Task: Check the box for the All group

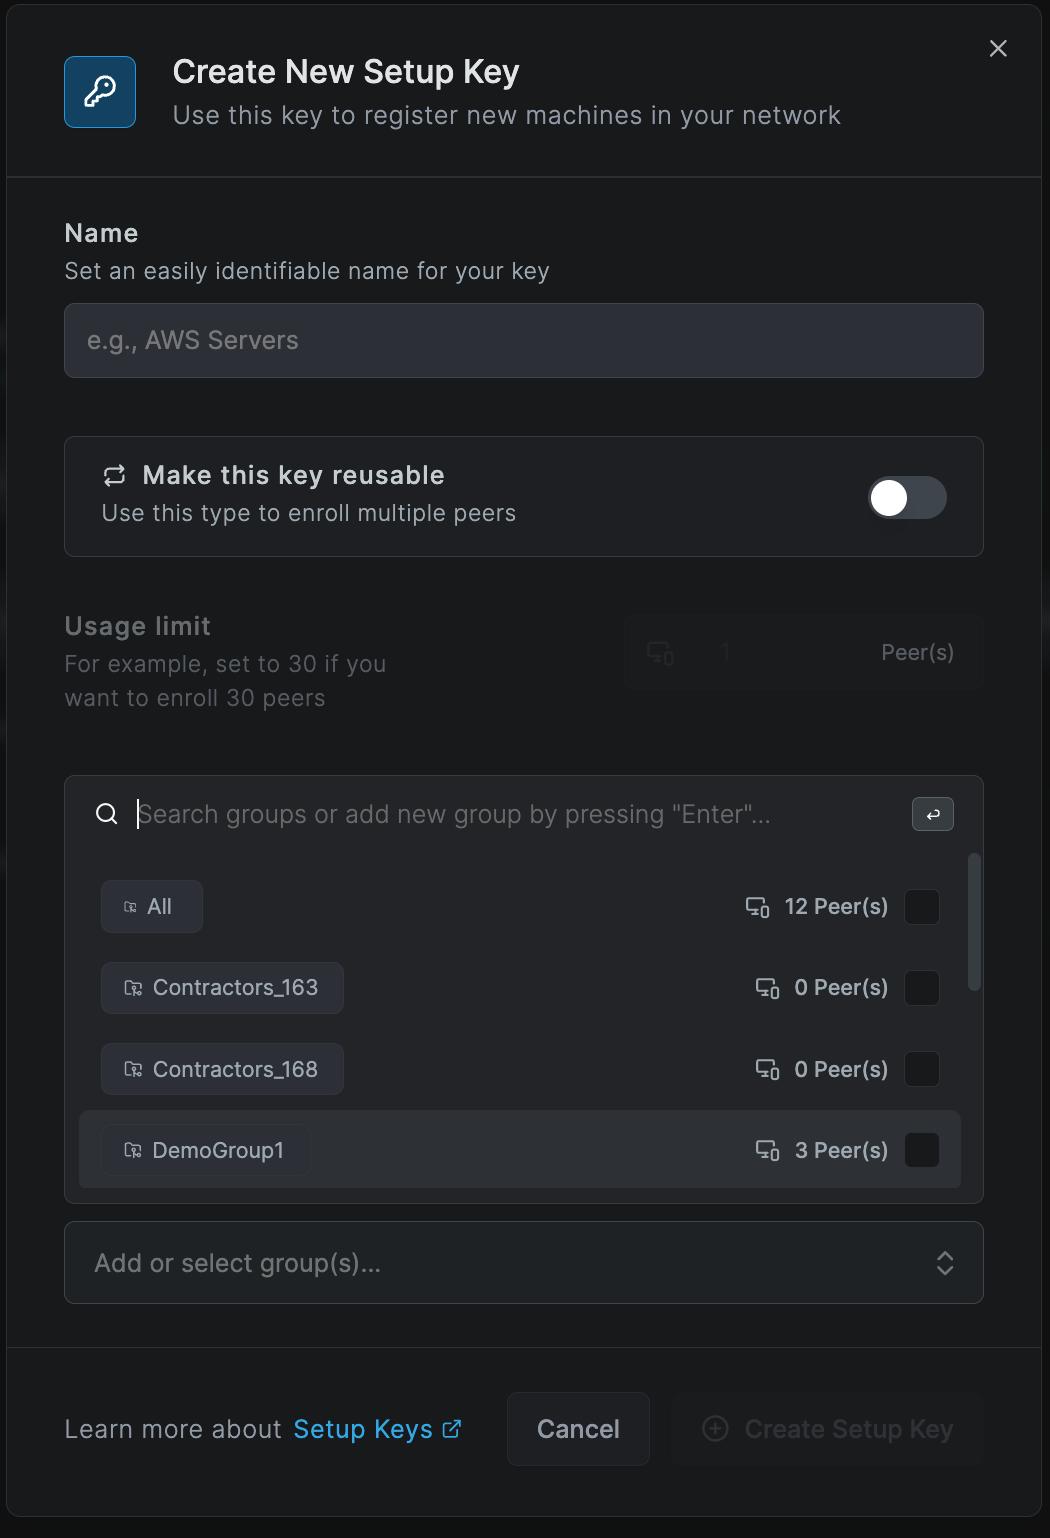Action: (922, 907)
